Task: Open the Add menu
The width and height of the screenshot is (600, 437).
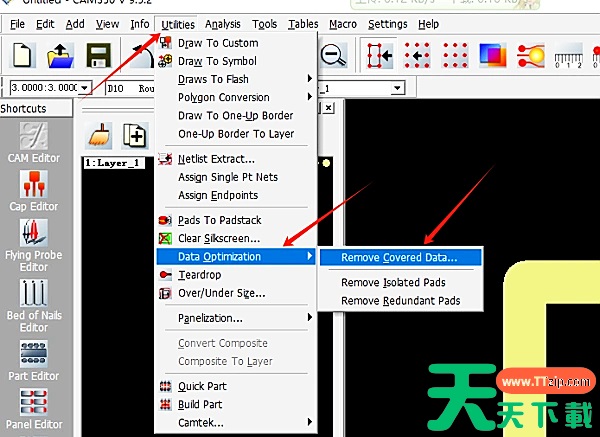Action: tap(75, 24)
